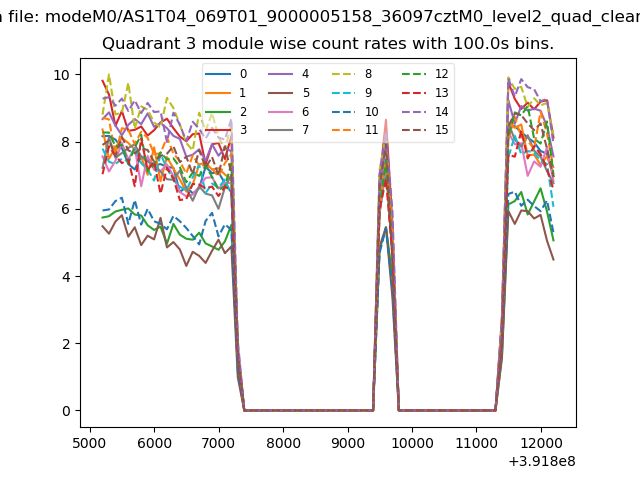Screen dimensions: 640x480
Task: Click the y-axis tick label 4
Action: (x=65, y=277)
